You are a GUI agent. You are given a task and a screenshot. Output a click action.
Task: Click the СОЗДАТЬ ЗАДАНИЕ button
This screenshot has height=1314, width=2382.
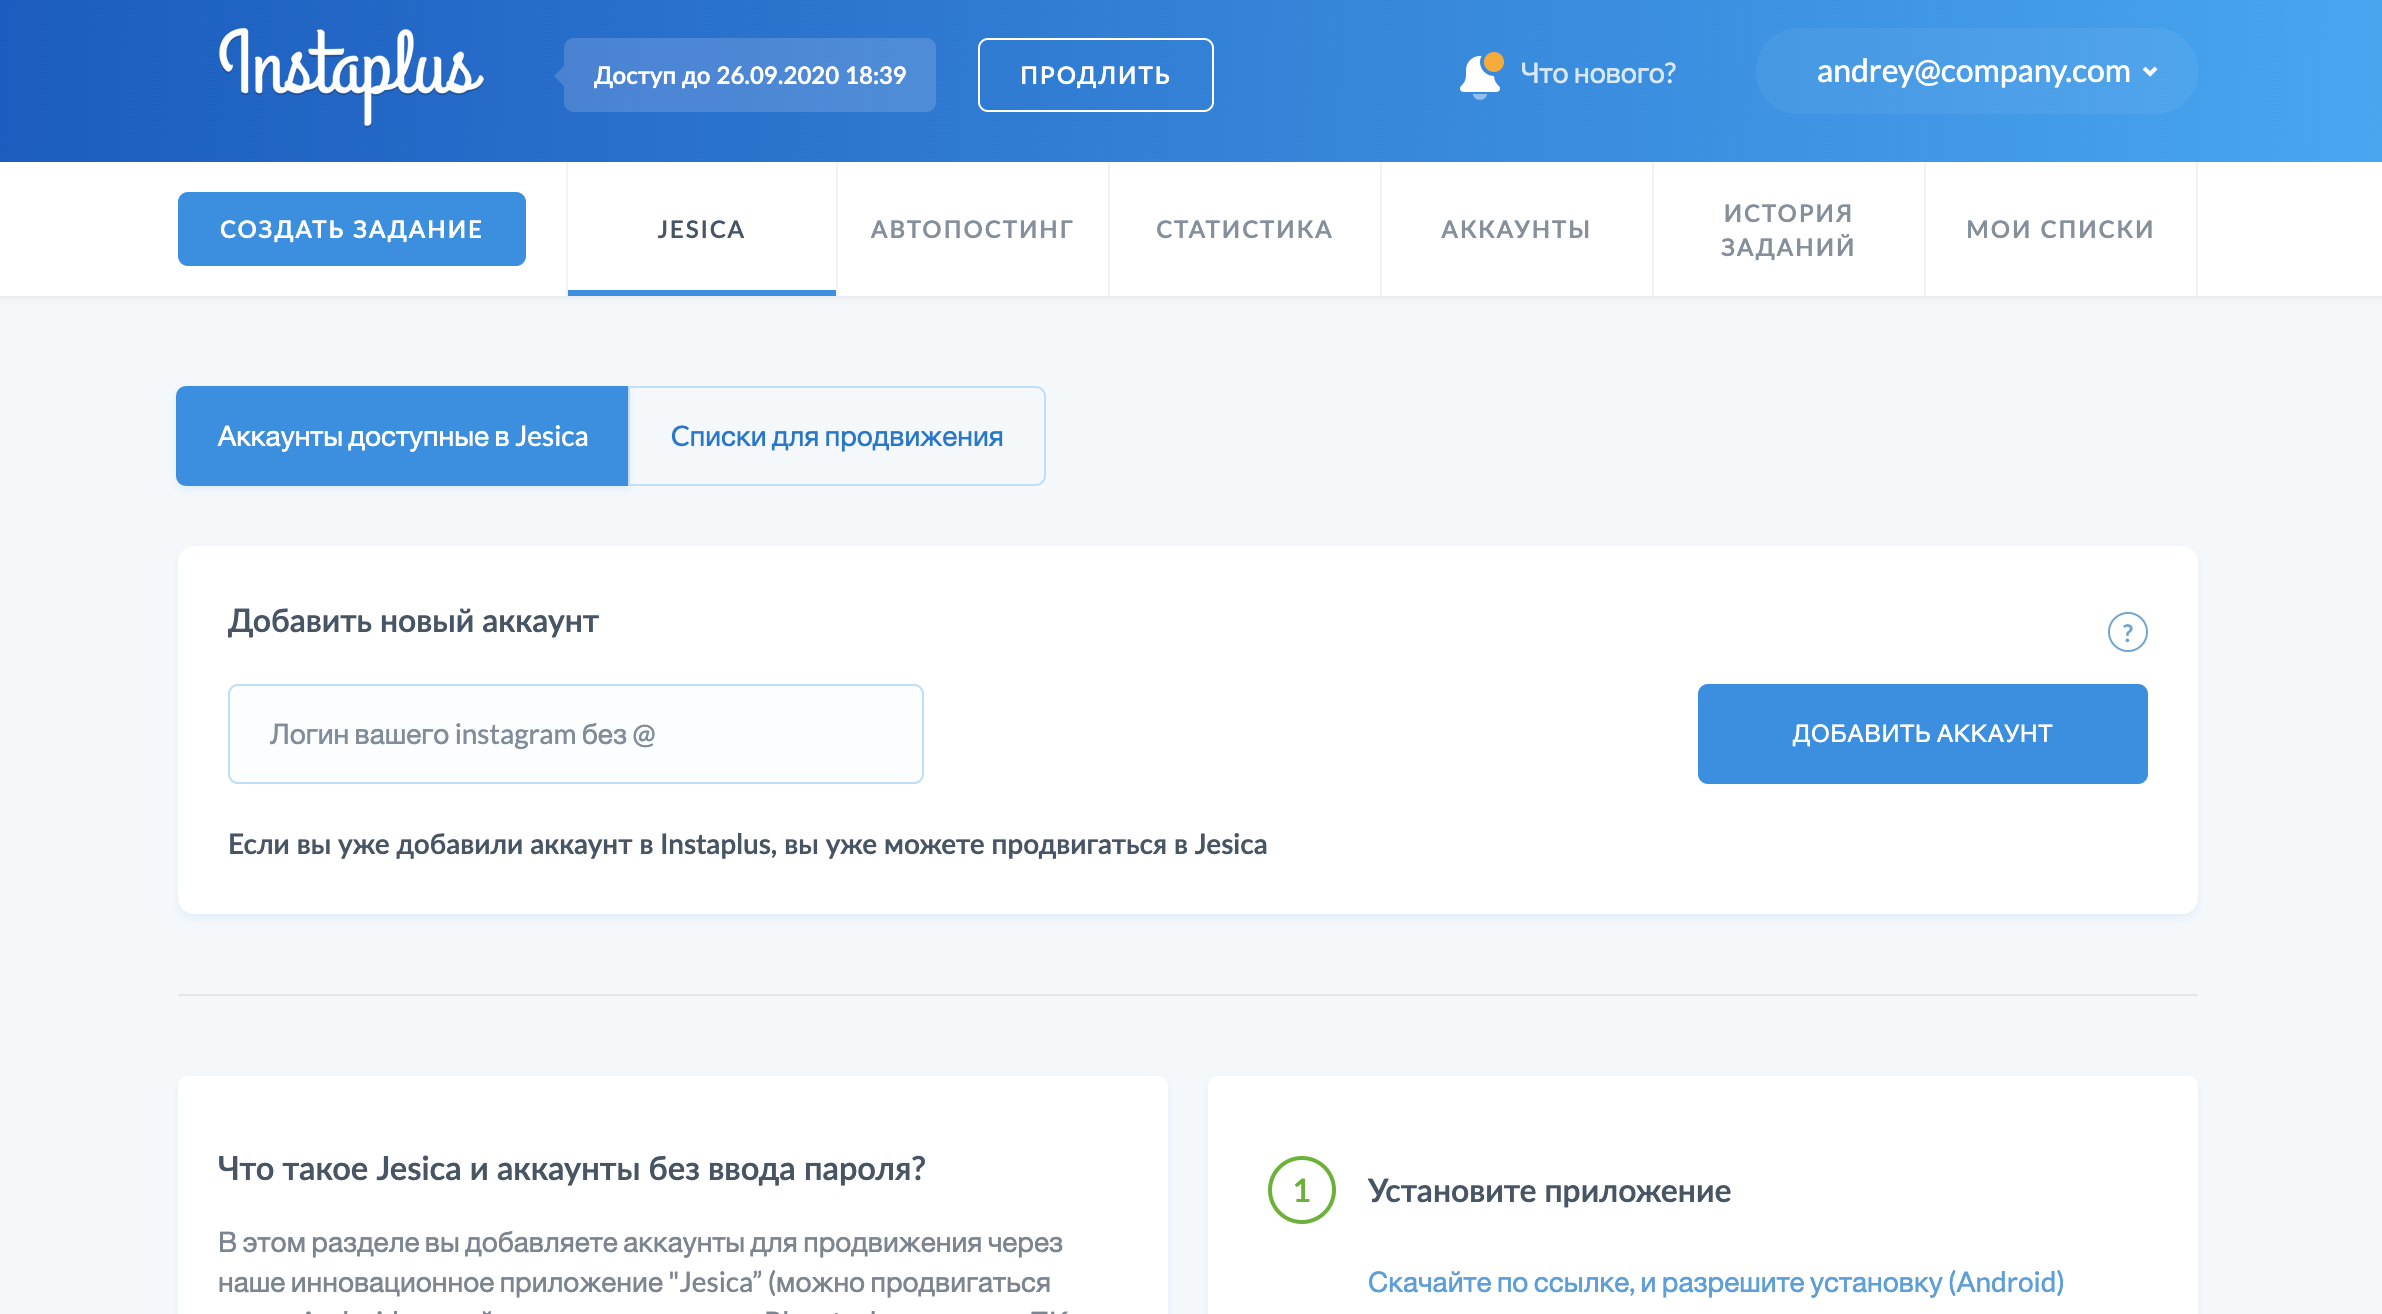point(351,229)
